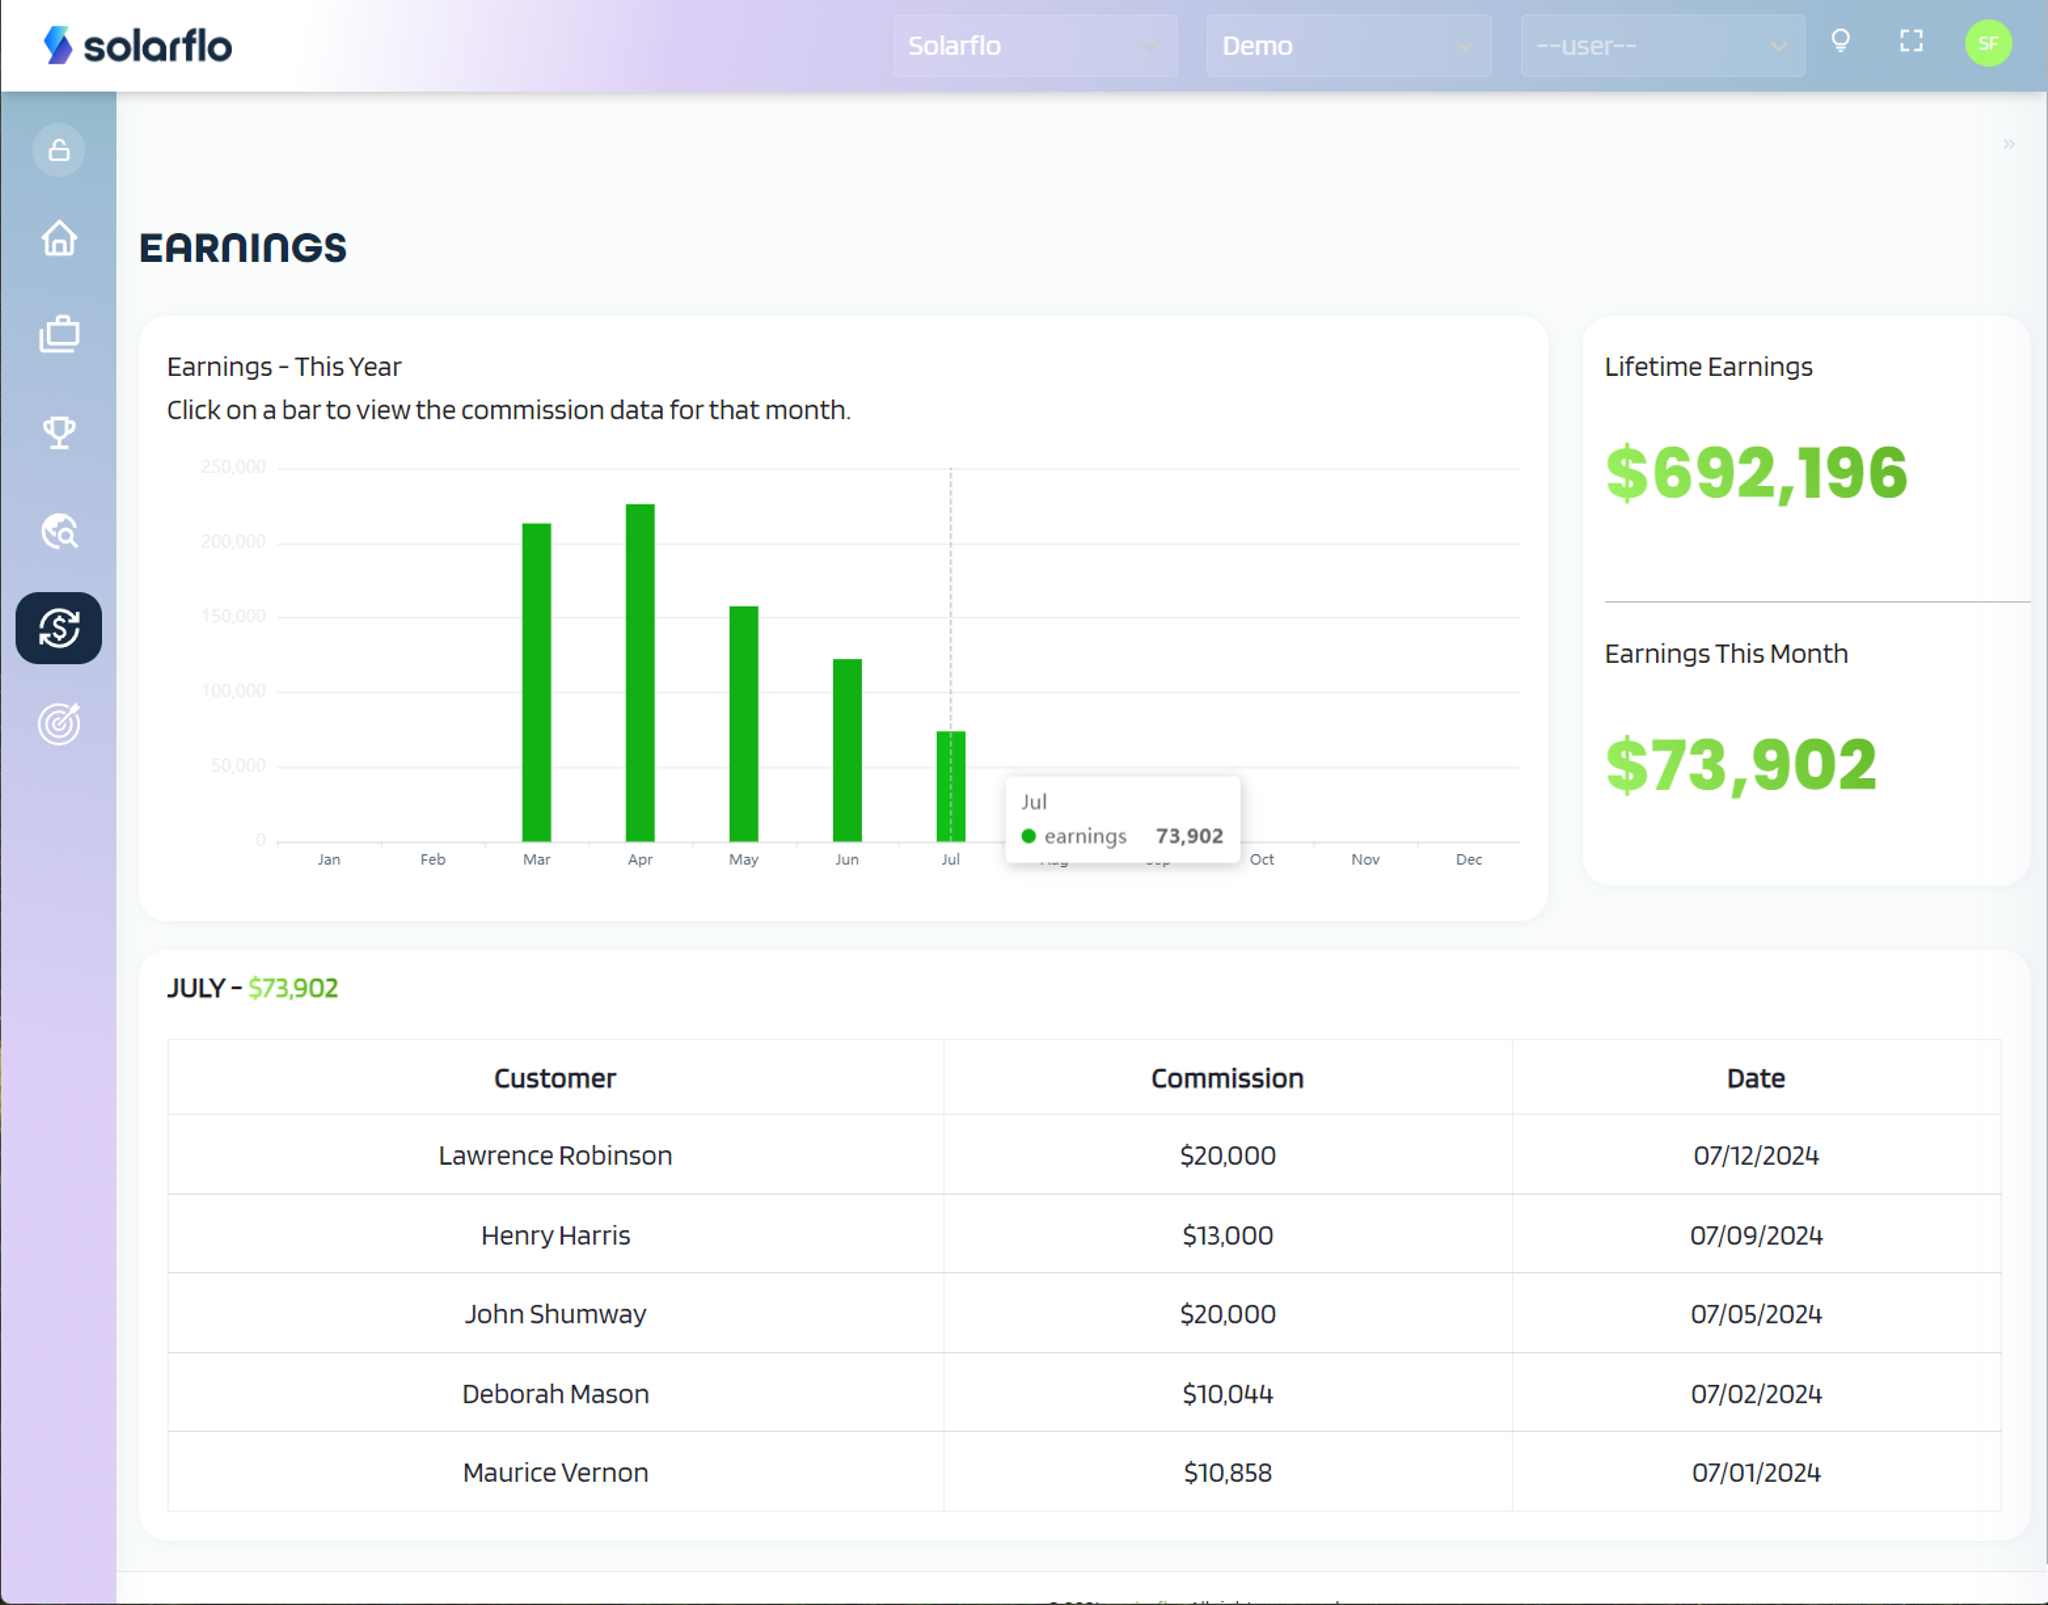
Task: Click the May earnings bar
Action: pos(744,723)
